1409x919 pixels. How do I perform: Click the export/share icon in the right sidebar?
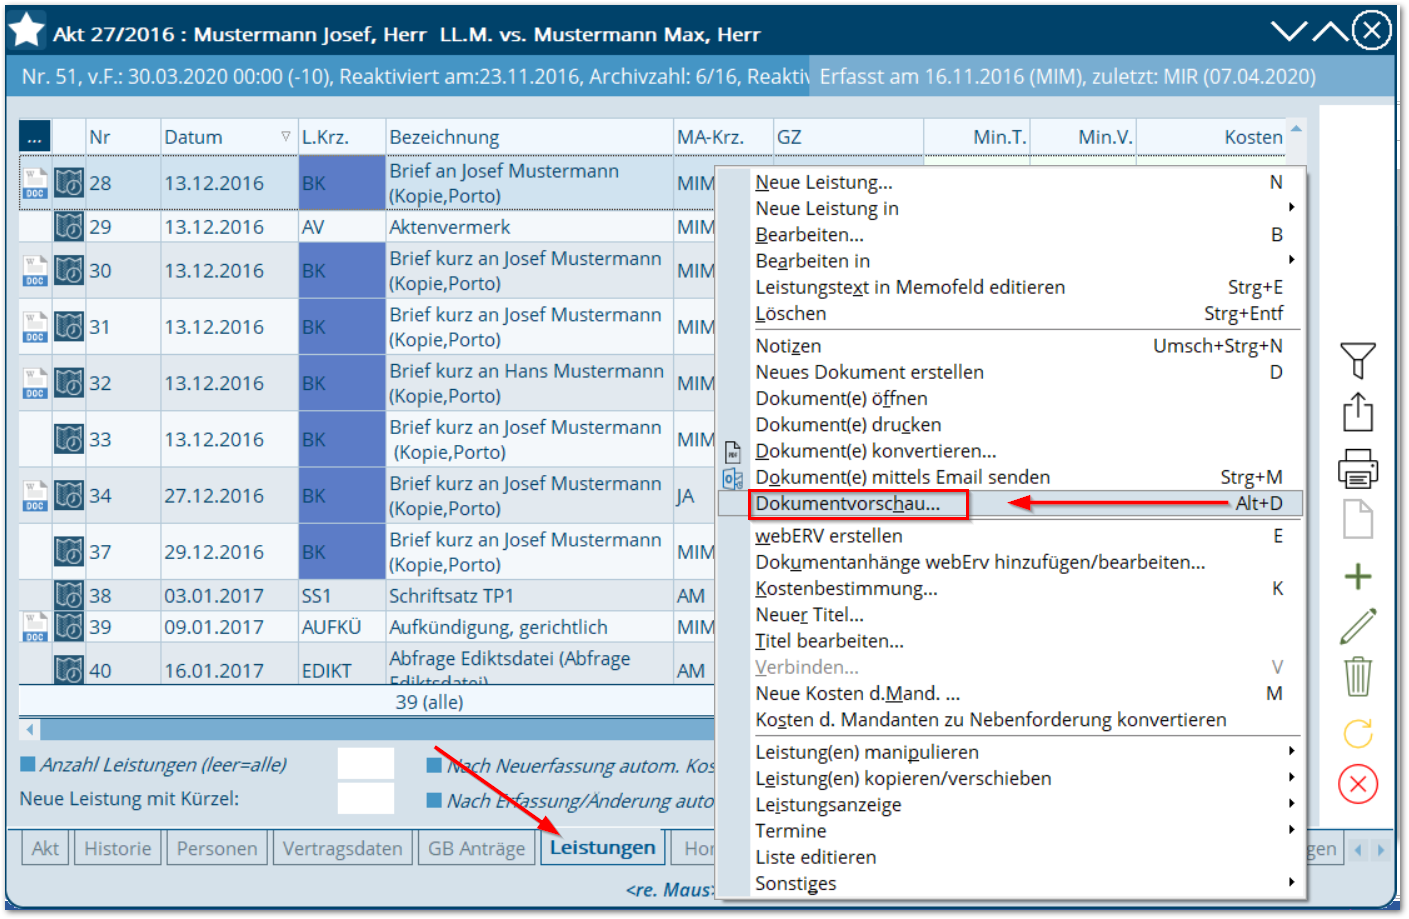[x=1357, y=412]
